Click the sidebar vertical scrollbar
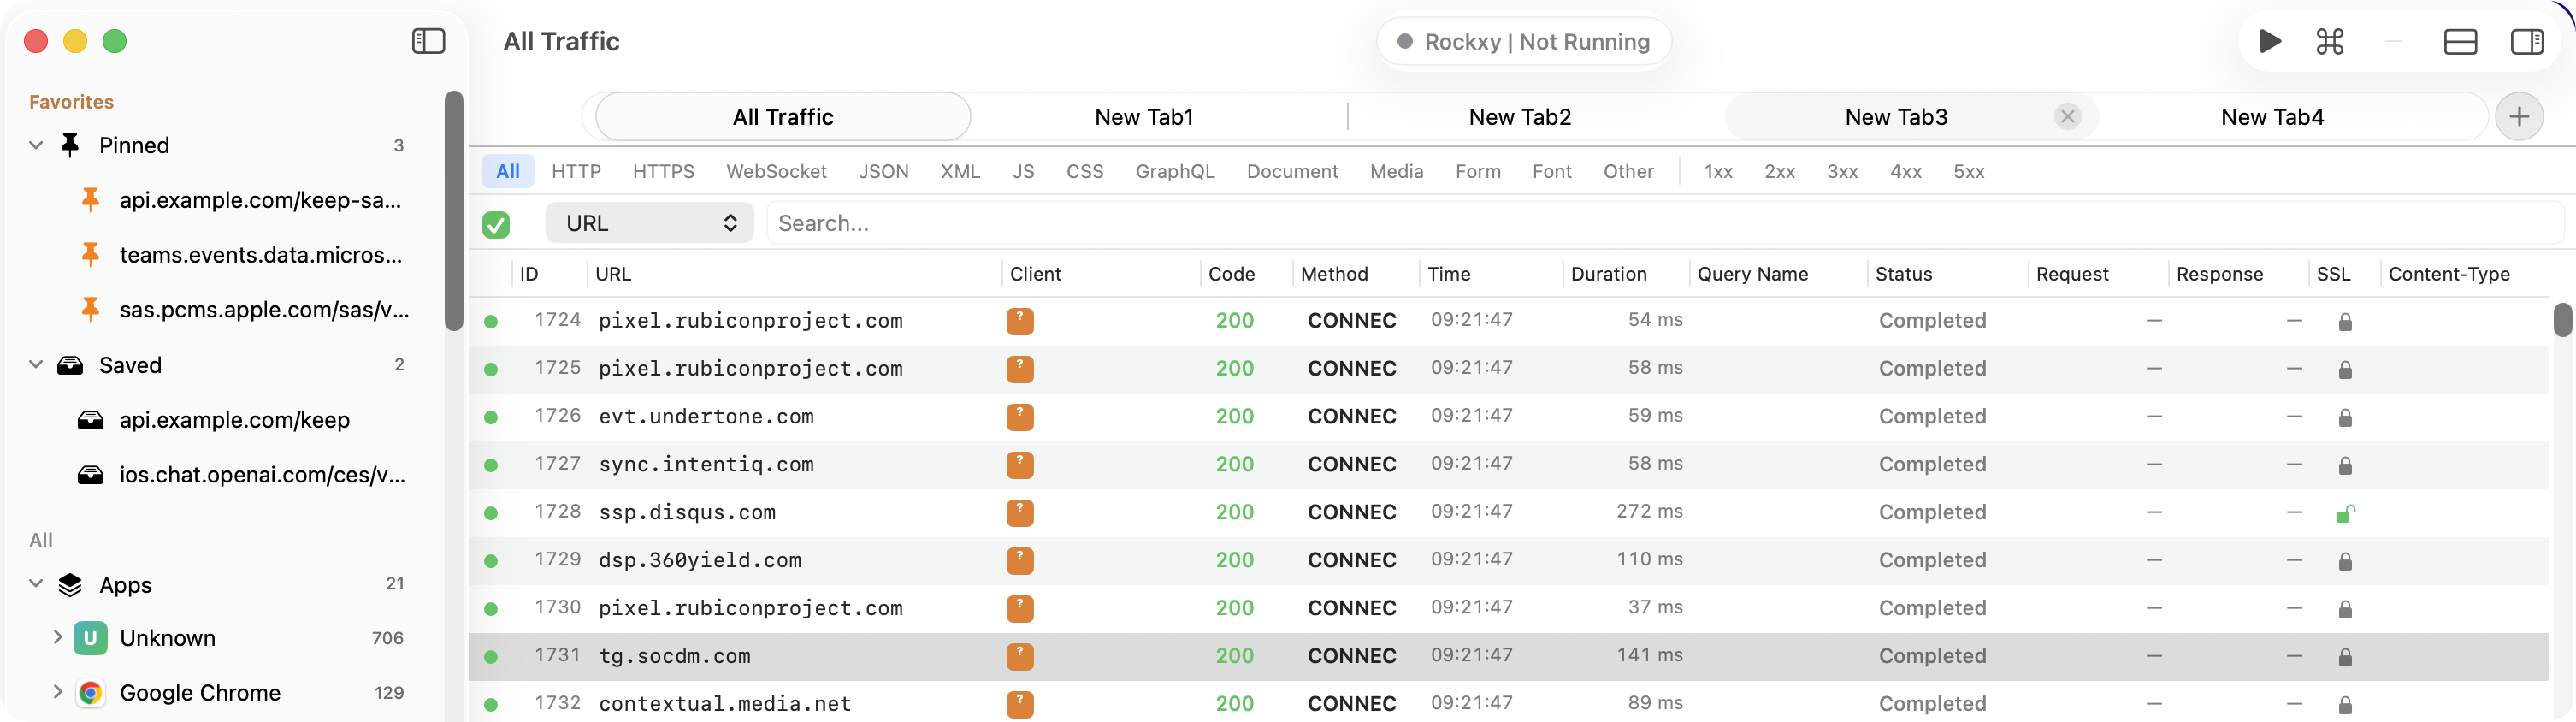Viewport: 2576px width, 722px height. (x=454, y=211)
